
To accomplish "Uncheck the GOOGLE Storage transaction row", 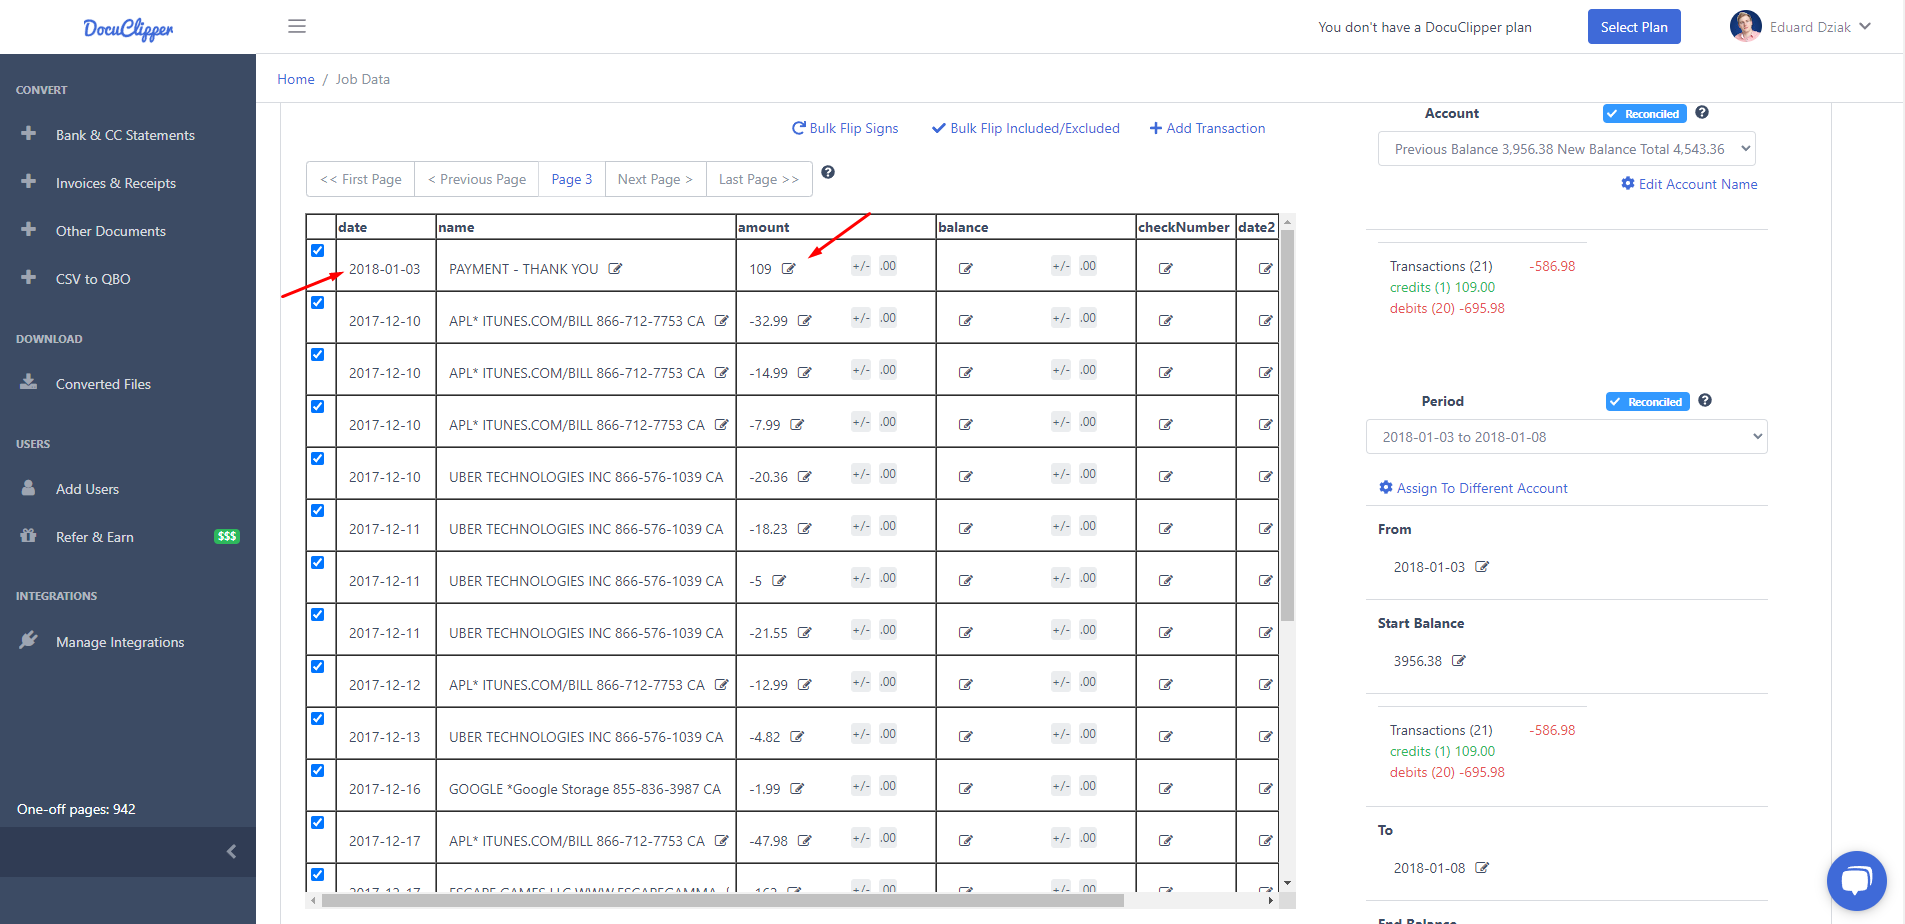I will (318, 770).
